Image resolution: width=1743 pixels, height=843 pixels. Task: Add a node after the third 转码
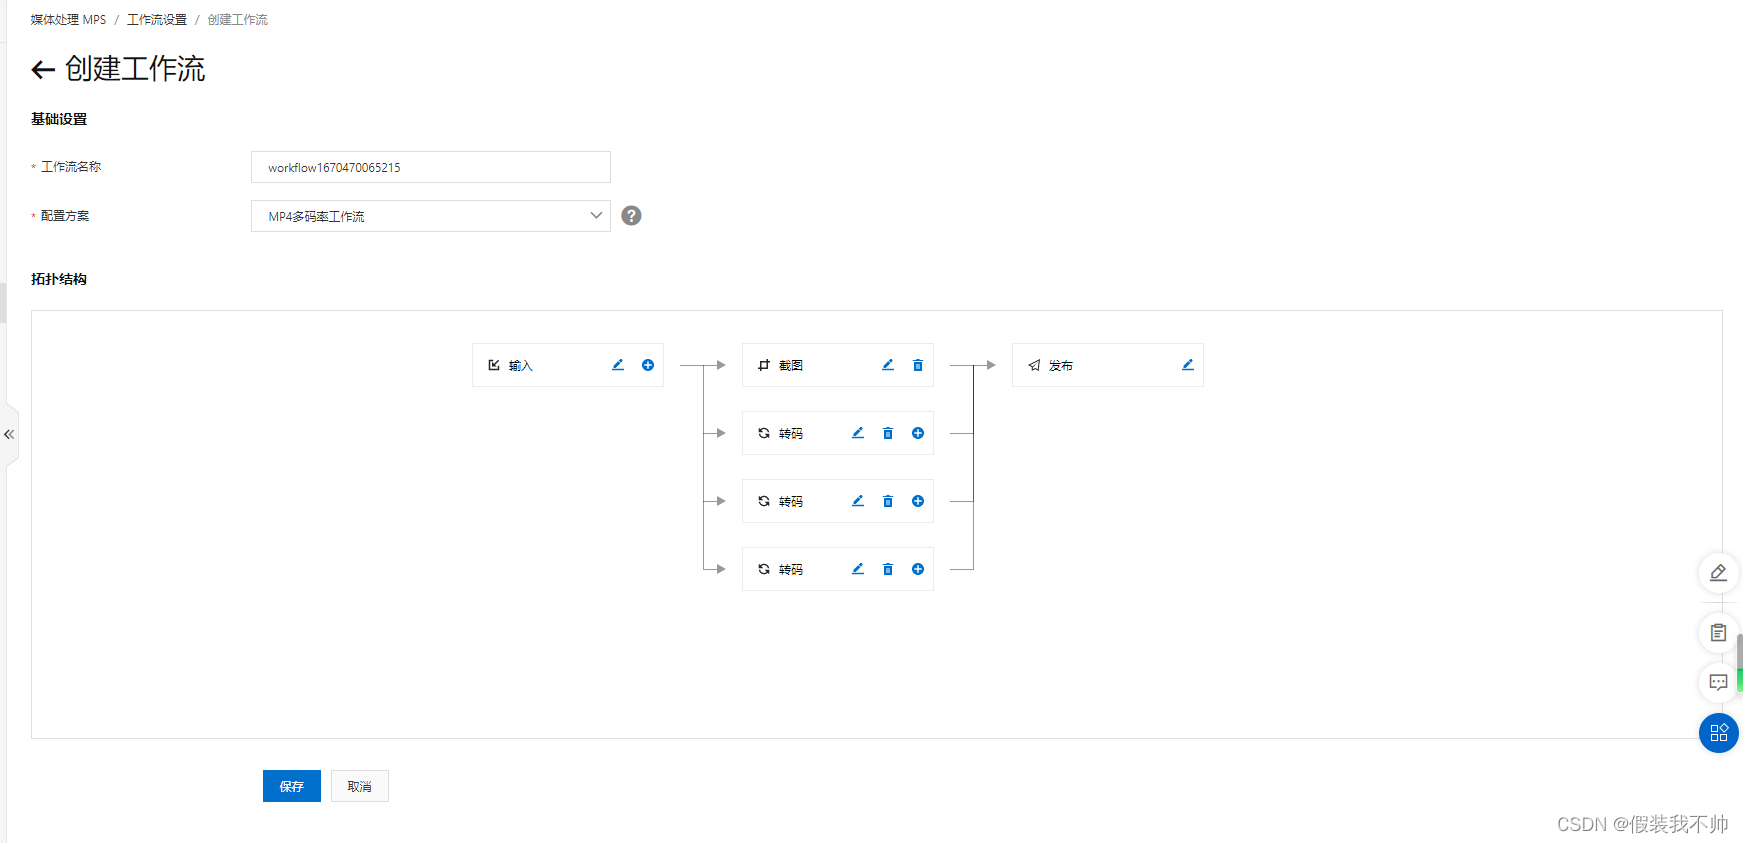pyautogui.click(x=918, y=569)
